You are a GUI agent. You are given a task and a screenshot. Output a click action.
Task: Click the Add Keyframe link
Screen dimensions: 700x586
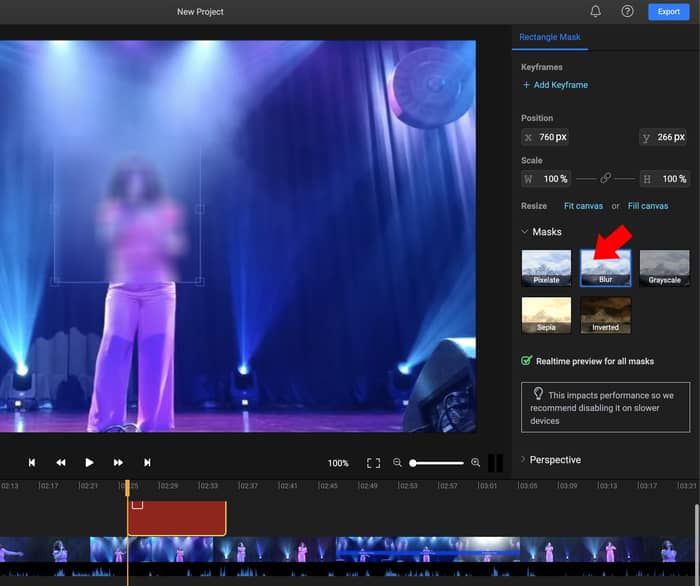click(555, 85)
